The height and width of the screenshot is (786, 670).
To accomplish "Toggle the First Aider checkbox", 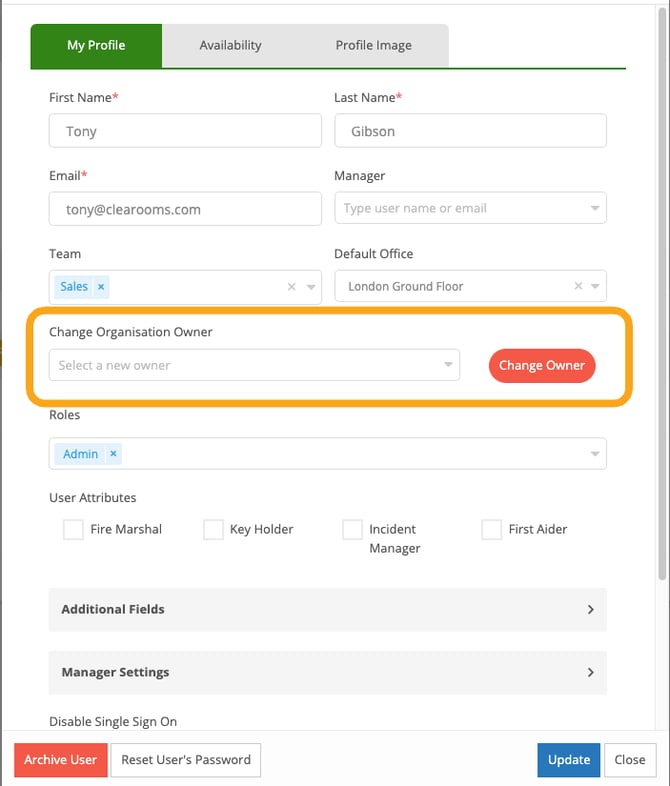I will [491, 530].
